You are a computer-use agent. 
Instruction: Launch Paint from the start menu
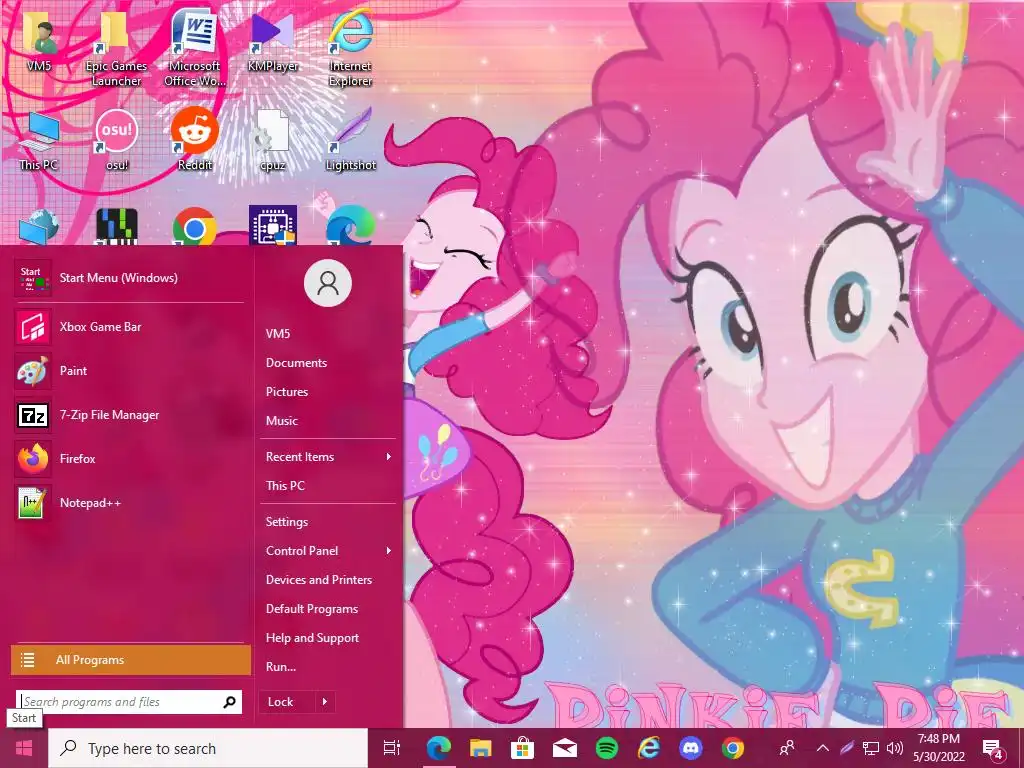pos(129,370)
